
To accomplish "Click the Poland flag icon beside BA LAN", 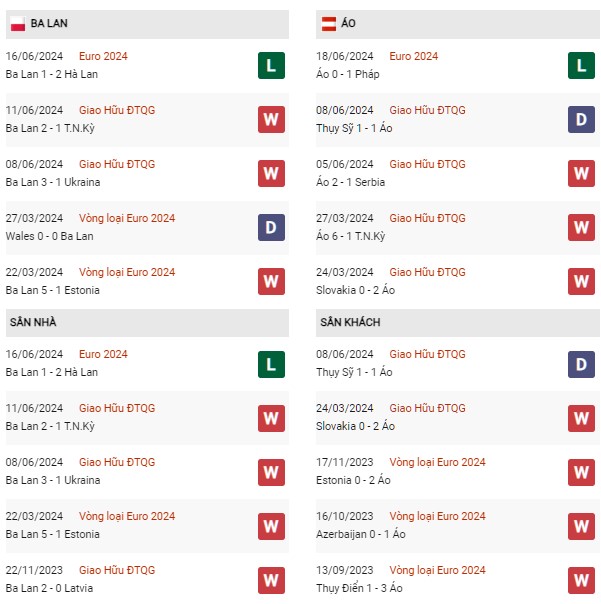I will [17, 23].
